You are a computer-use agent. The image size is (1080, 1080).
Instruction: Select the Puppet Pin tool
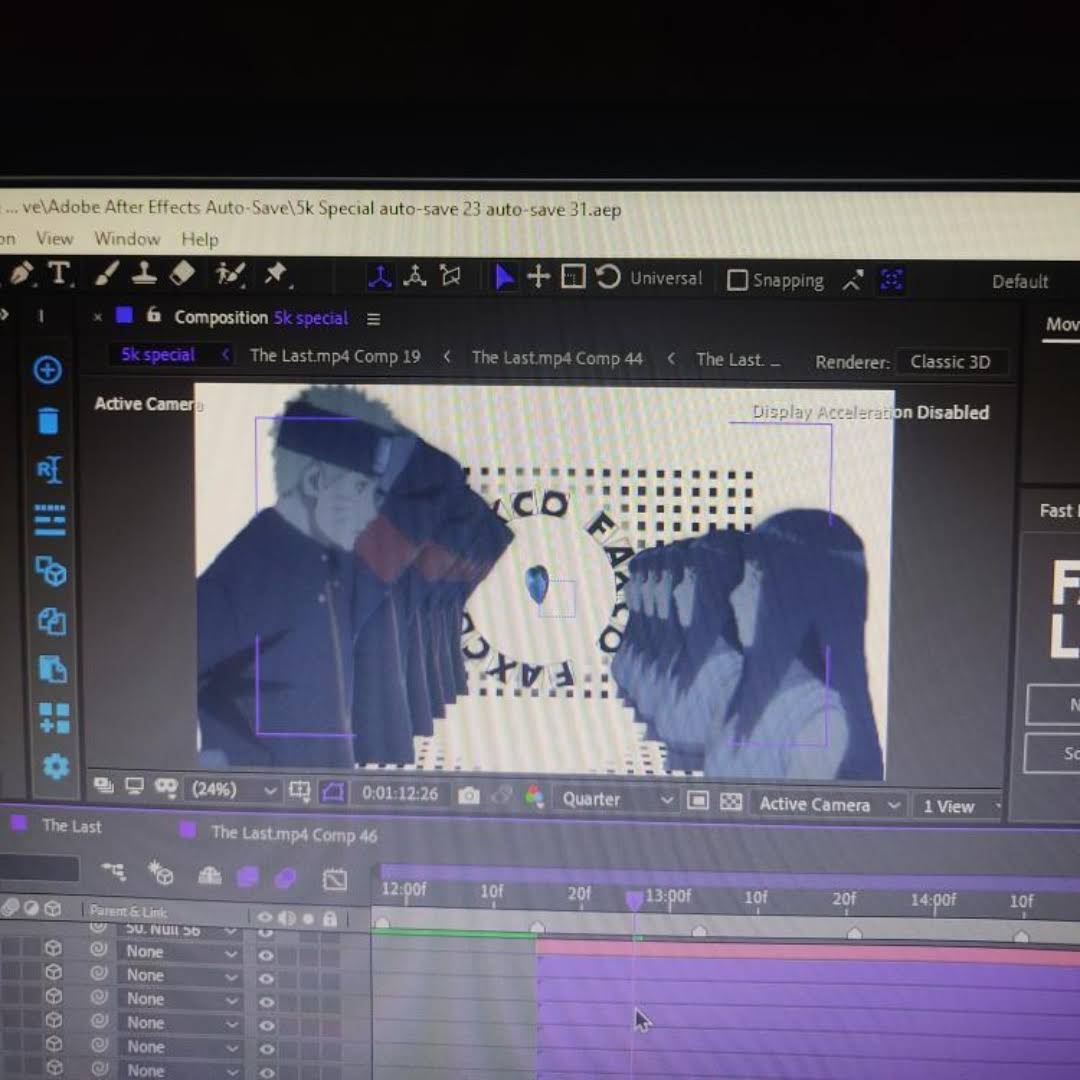(x=276, y=275)
